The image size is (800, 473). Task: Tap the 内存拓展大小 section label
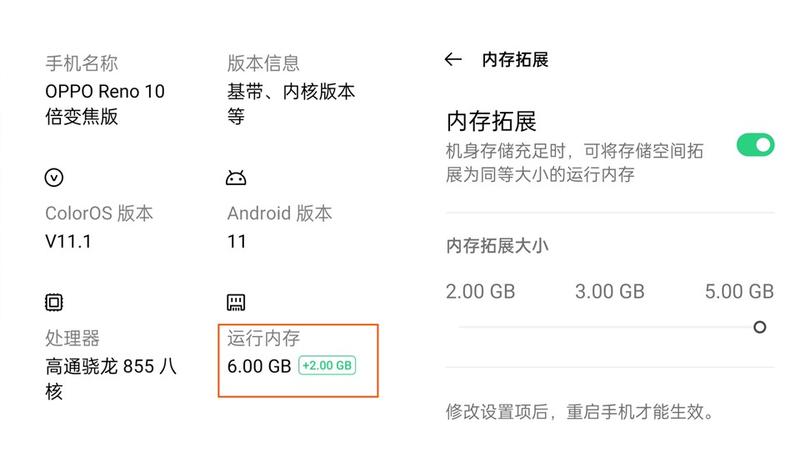point(497,246)
